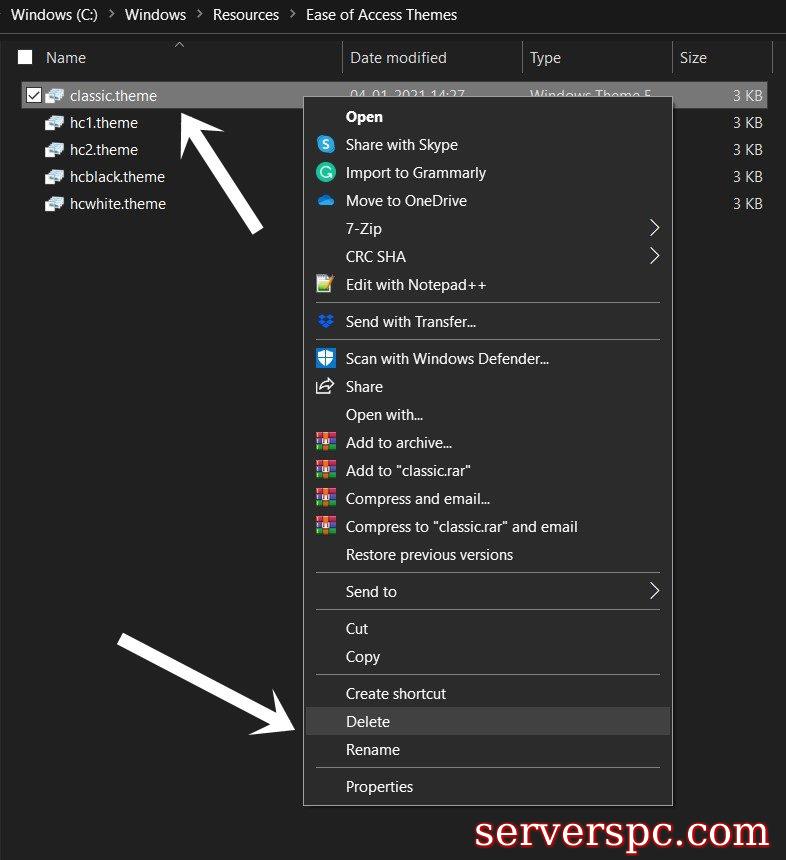Click the hcblack.theme file icon
The height and width of the screenshot is (860, 786).
pos(54,177)
